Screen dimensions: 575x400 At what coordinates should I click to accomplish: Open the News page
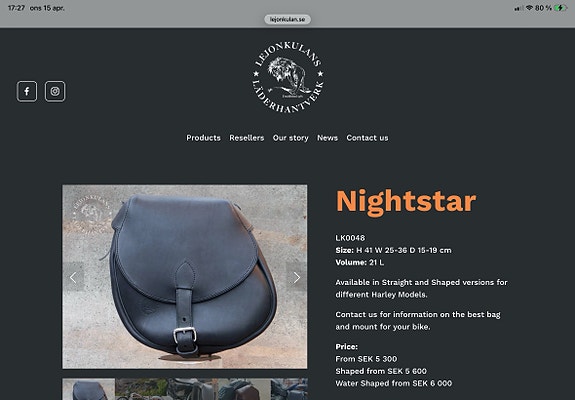coord(327,138)
